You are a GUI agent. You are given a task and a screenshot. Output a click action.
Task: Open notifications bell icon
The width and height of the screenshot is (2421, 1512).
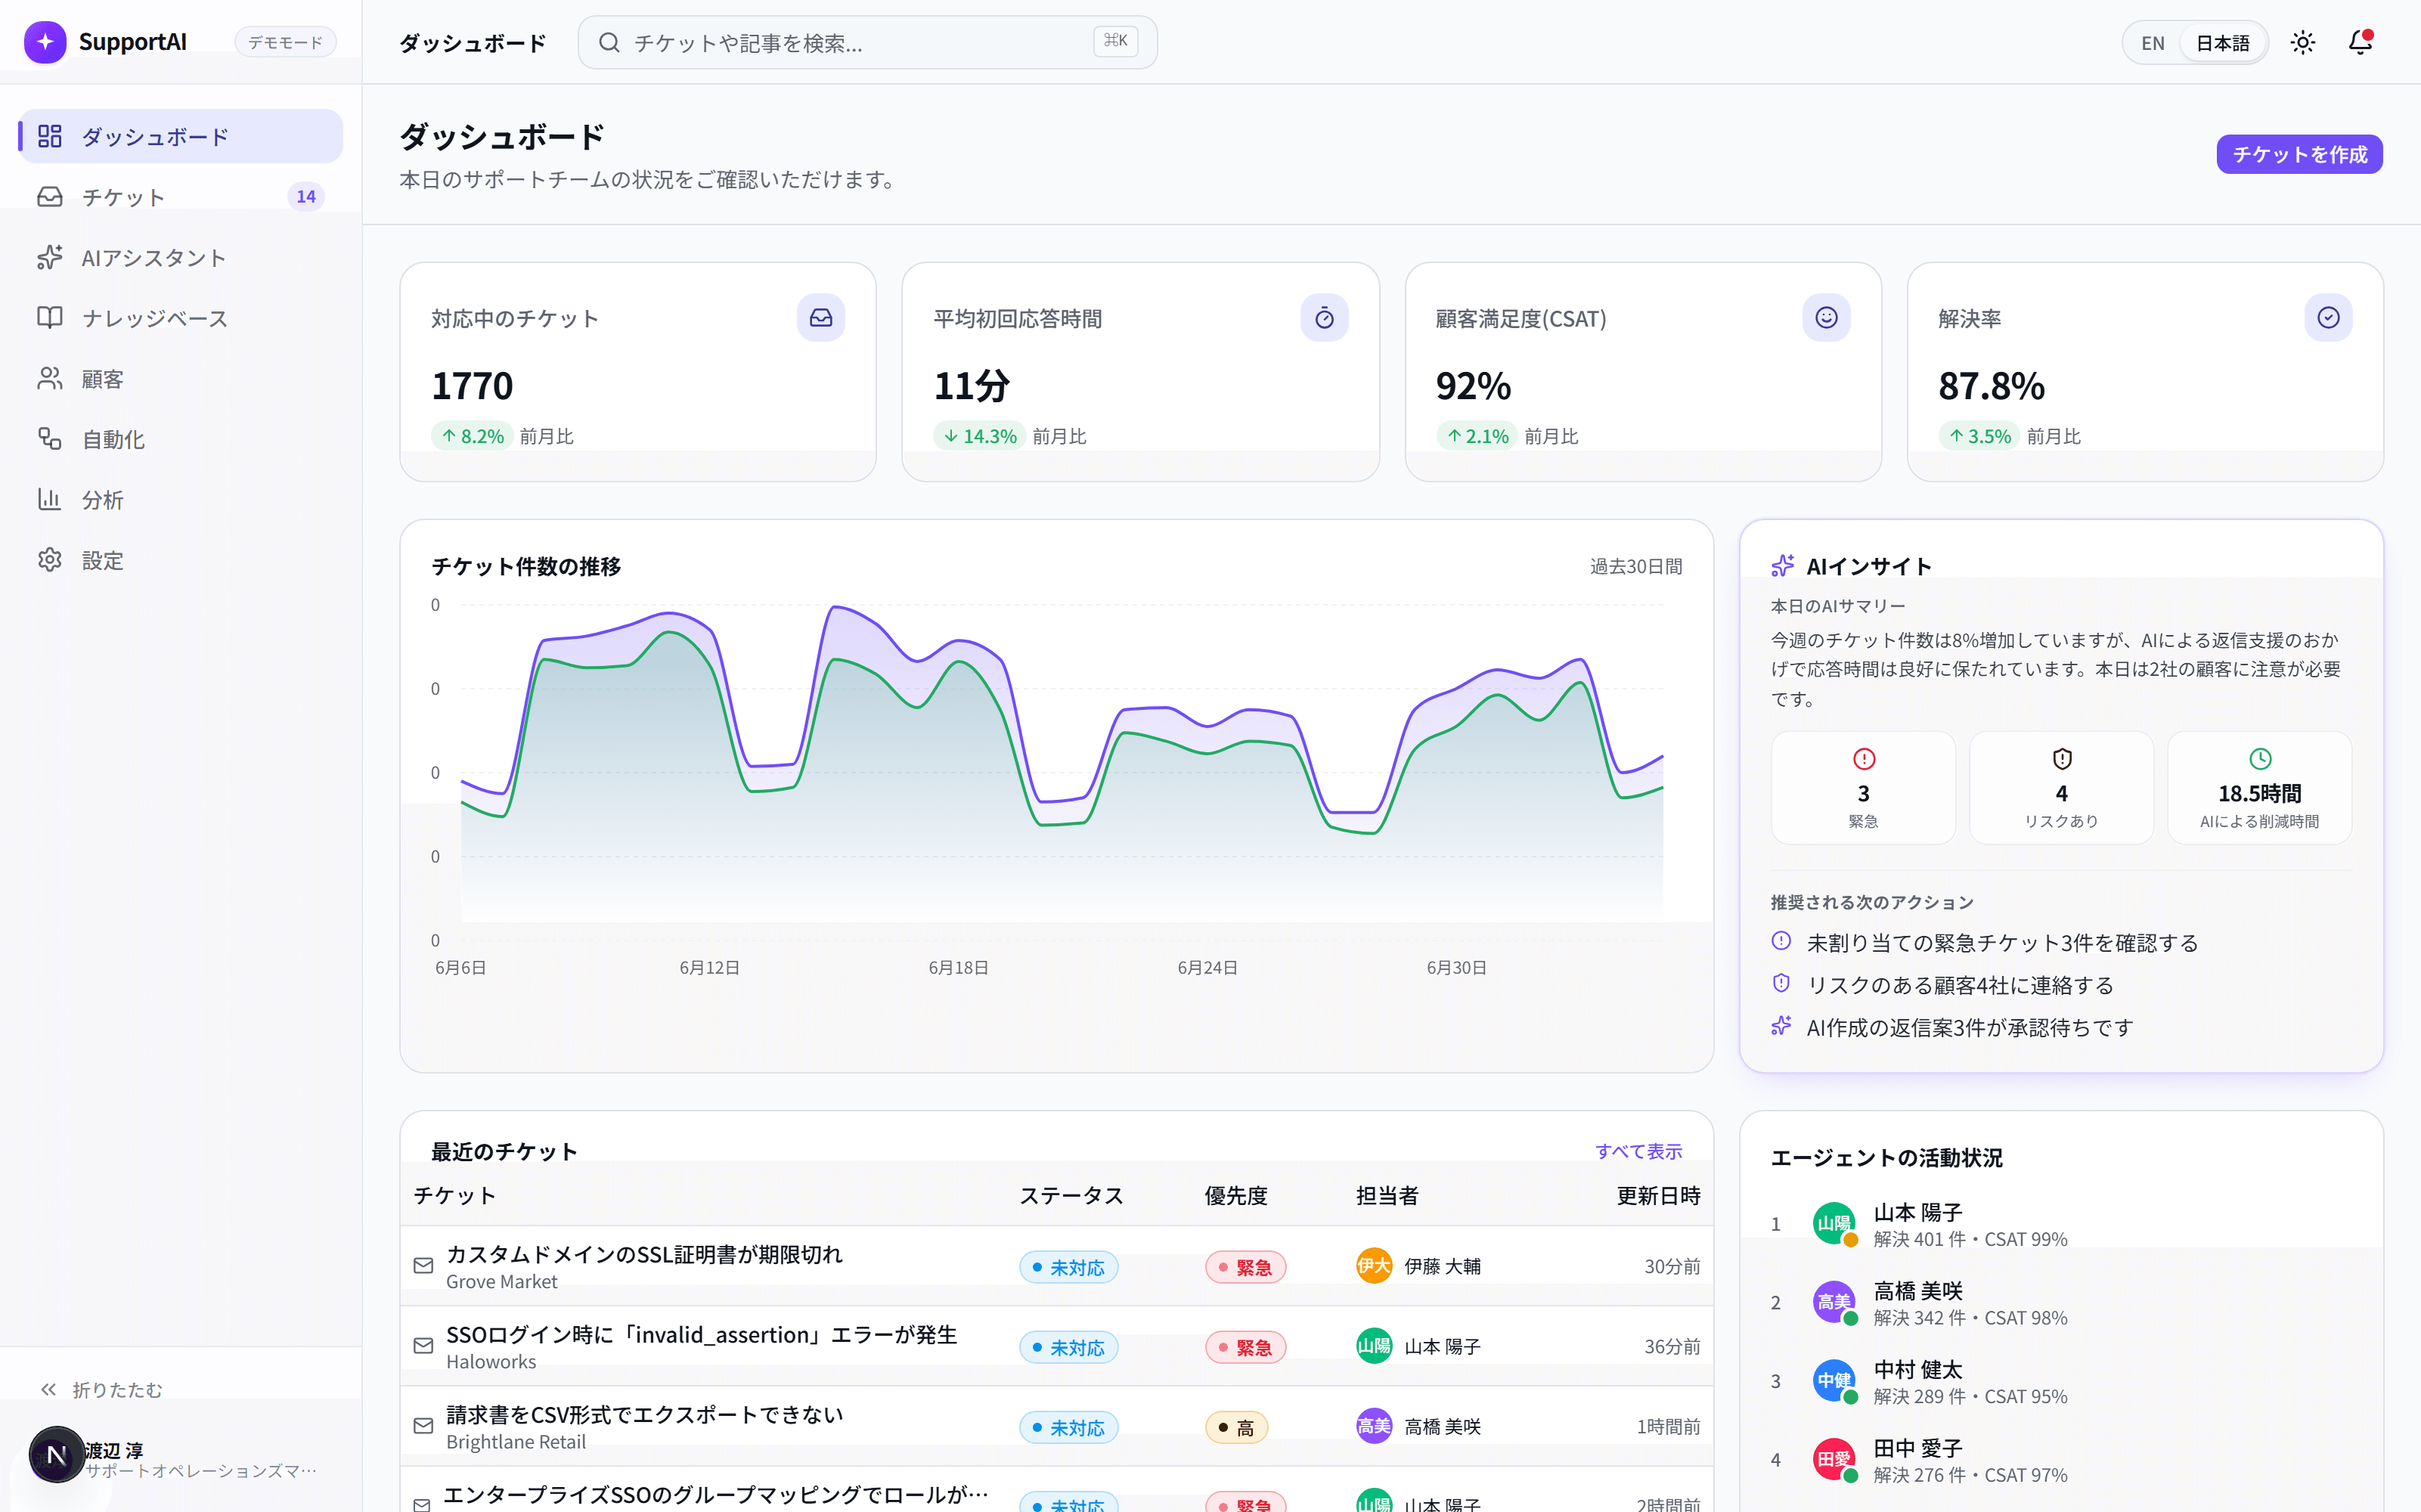pos(2360,42)
